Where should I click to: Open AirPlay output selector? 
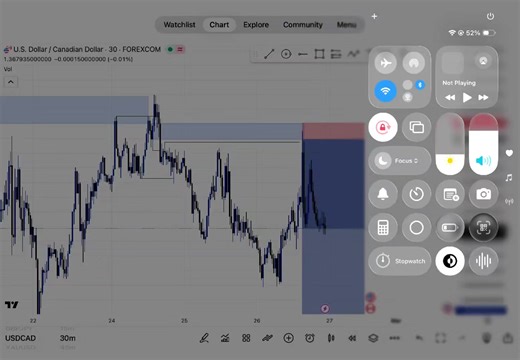click(x=483, y=61)
